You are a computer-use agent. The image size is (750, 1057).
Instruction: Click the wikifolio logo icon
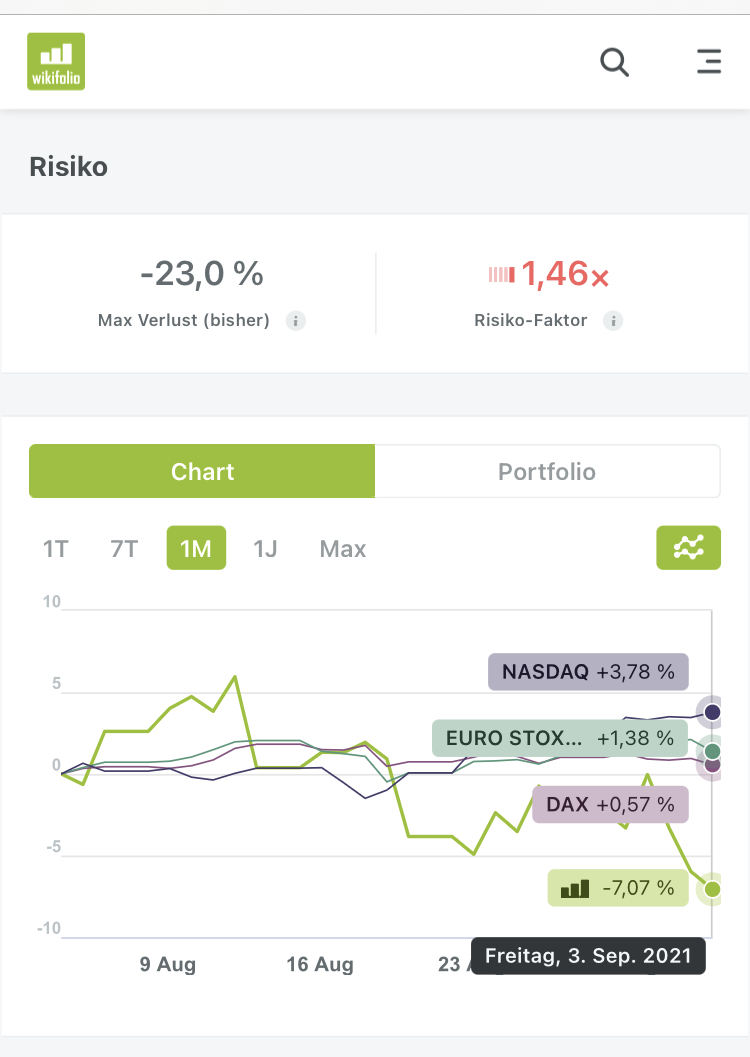56,62
